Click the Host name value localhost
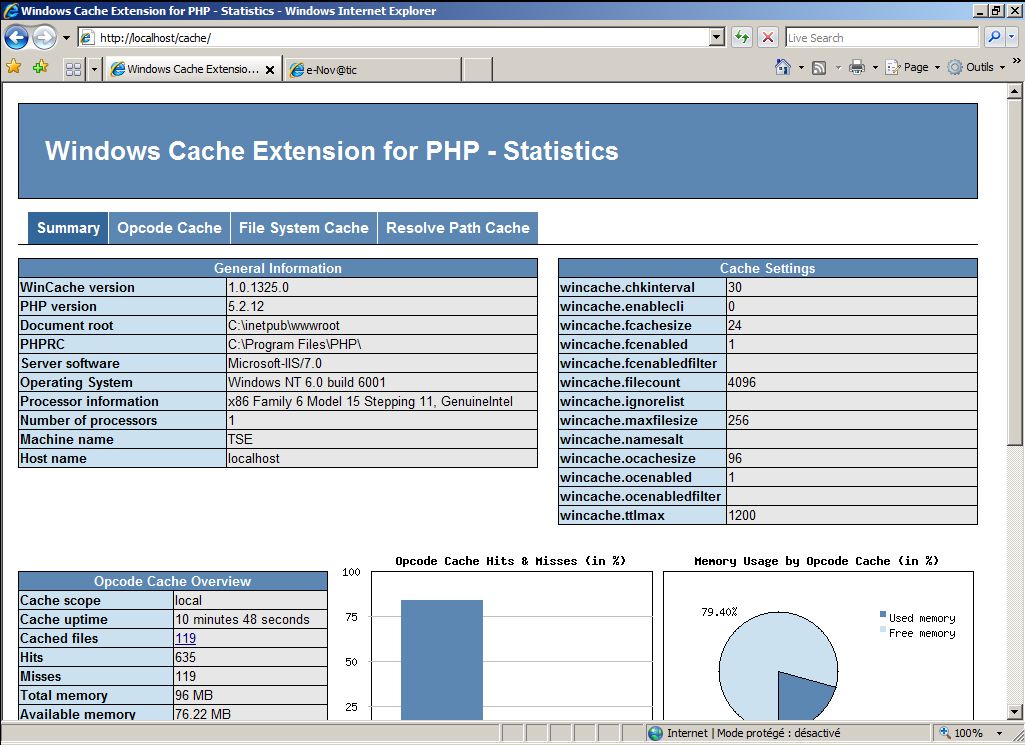 (254, 458)
